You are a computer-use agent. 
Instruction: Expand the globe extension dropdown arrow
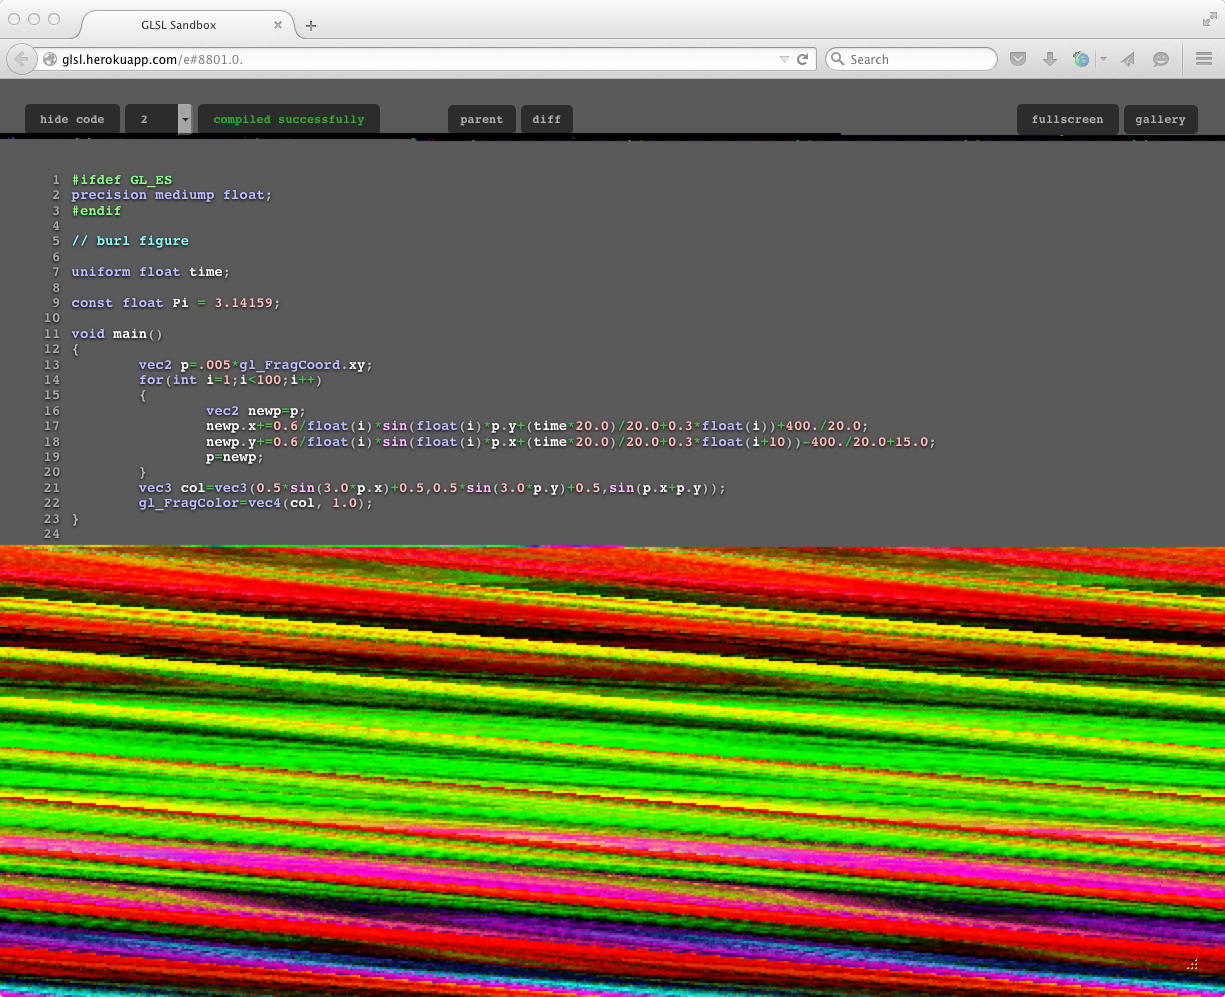point(1103,60)
